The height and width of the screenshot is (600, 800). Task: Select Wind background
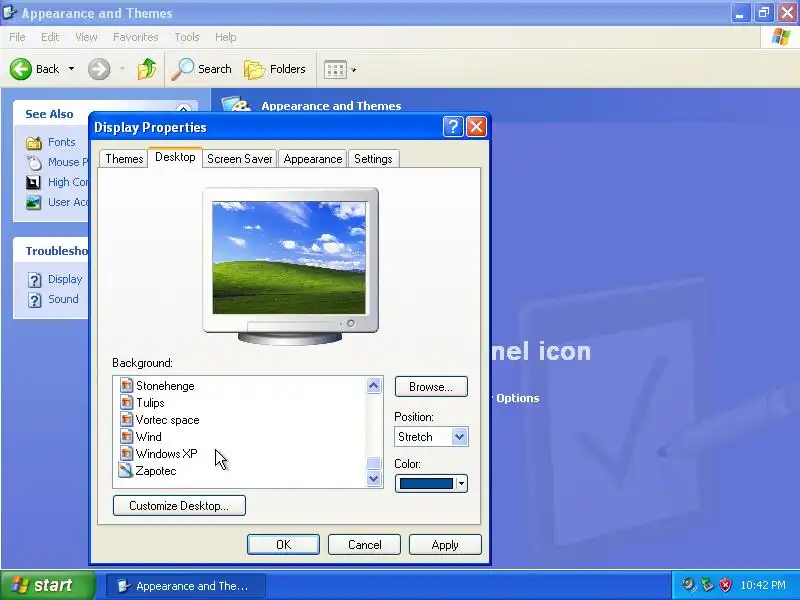click(x=148, y=437)
